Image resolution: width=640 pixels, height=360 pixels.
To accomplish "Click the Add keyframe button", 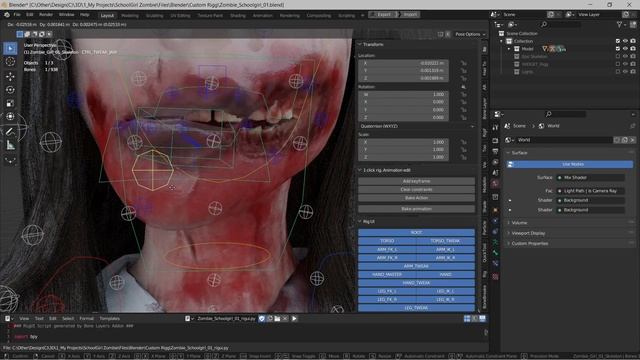I will coord(416,181).
